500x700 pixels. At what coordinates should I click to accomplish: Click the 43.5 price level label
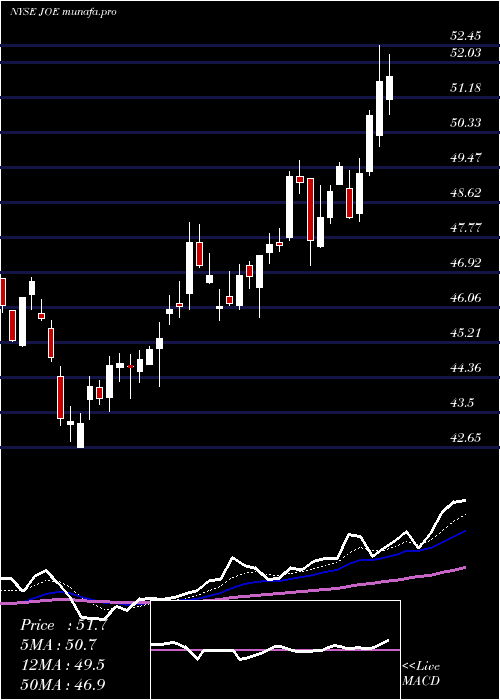coord(462,403)
